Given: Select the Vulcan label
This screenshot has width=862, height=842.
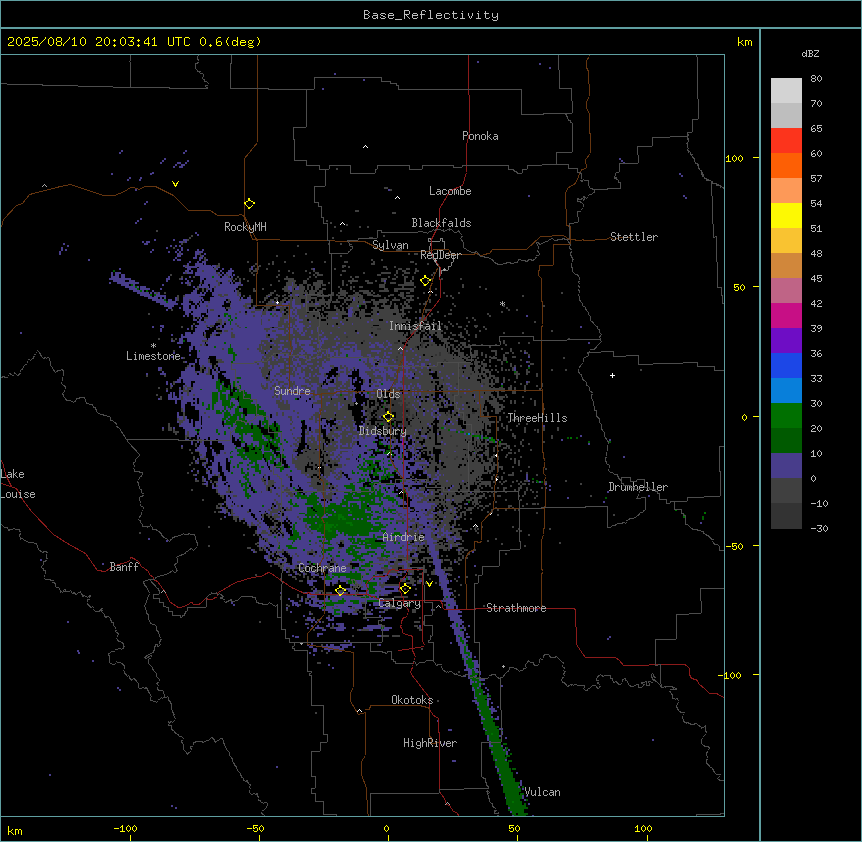Looking at the screenshot, I should pyautogui.click(x=543, y=792).
